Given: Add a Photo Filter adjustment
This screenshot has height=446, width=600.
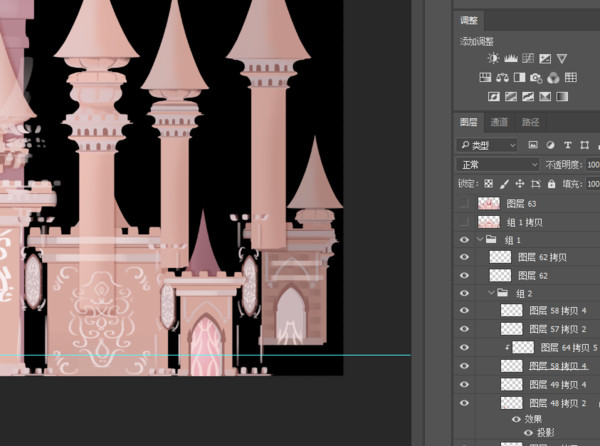Looking at the screenshot, I should pos(536,78).
